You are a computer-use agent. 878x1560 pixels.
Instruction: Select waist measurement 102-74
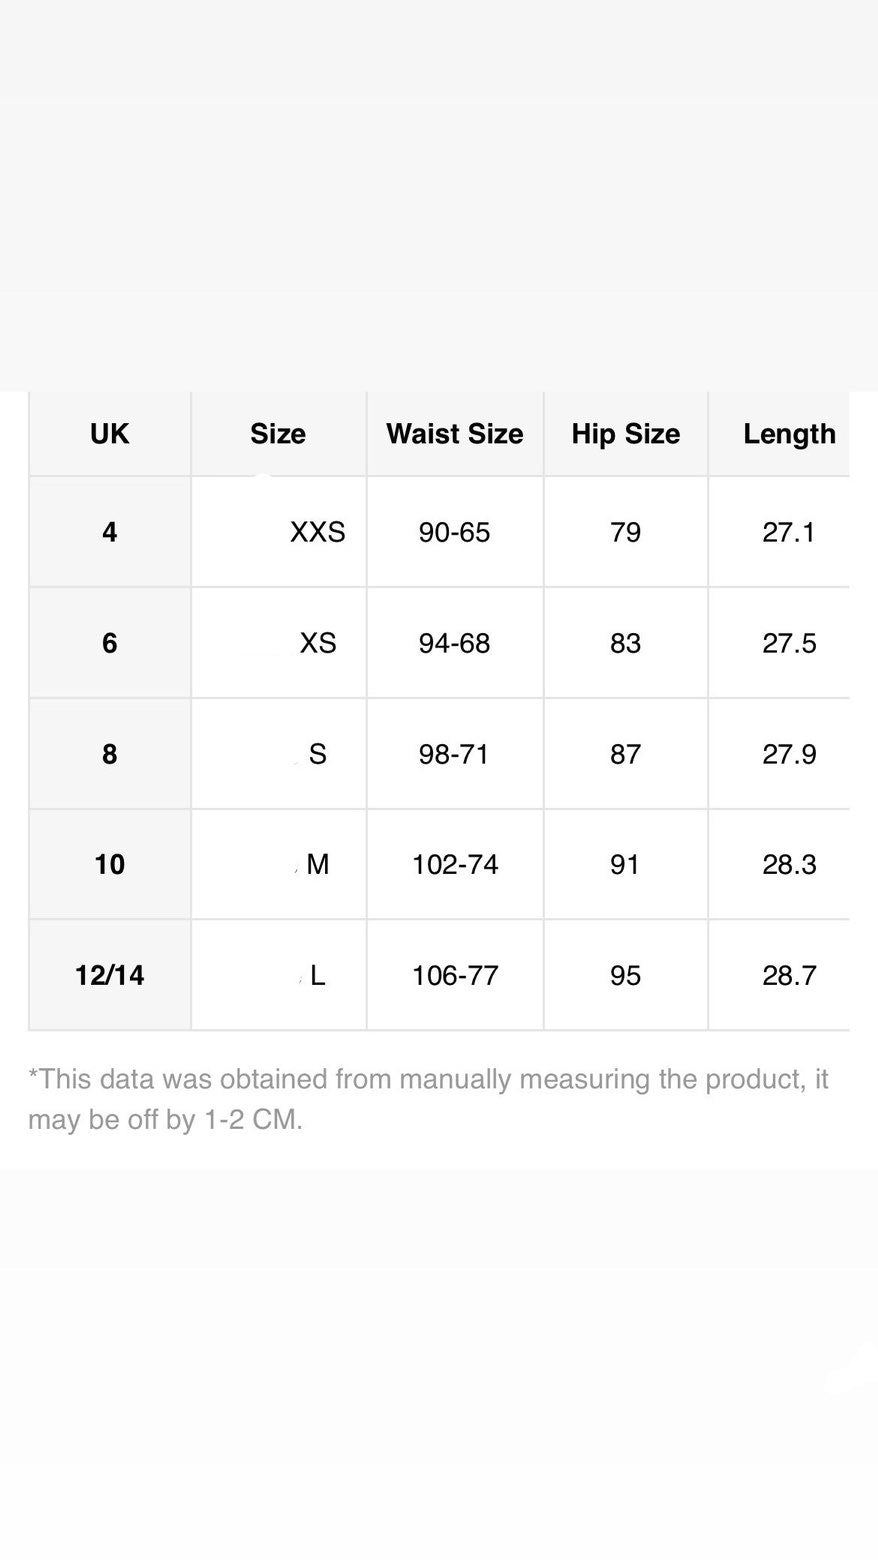455,864
